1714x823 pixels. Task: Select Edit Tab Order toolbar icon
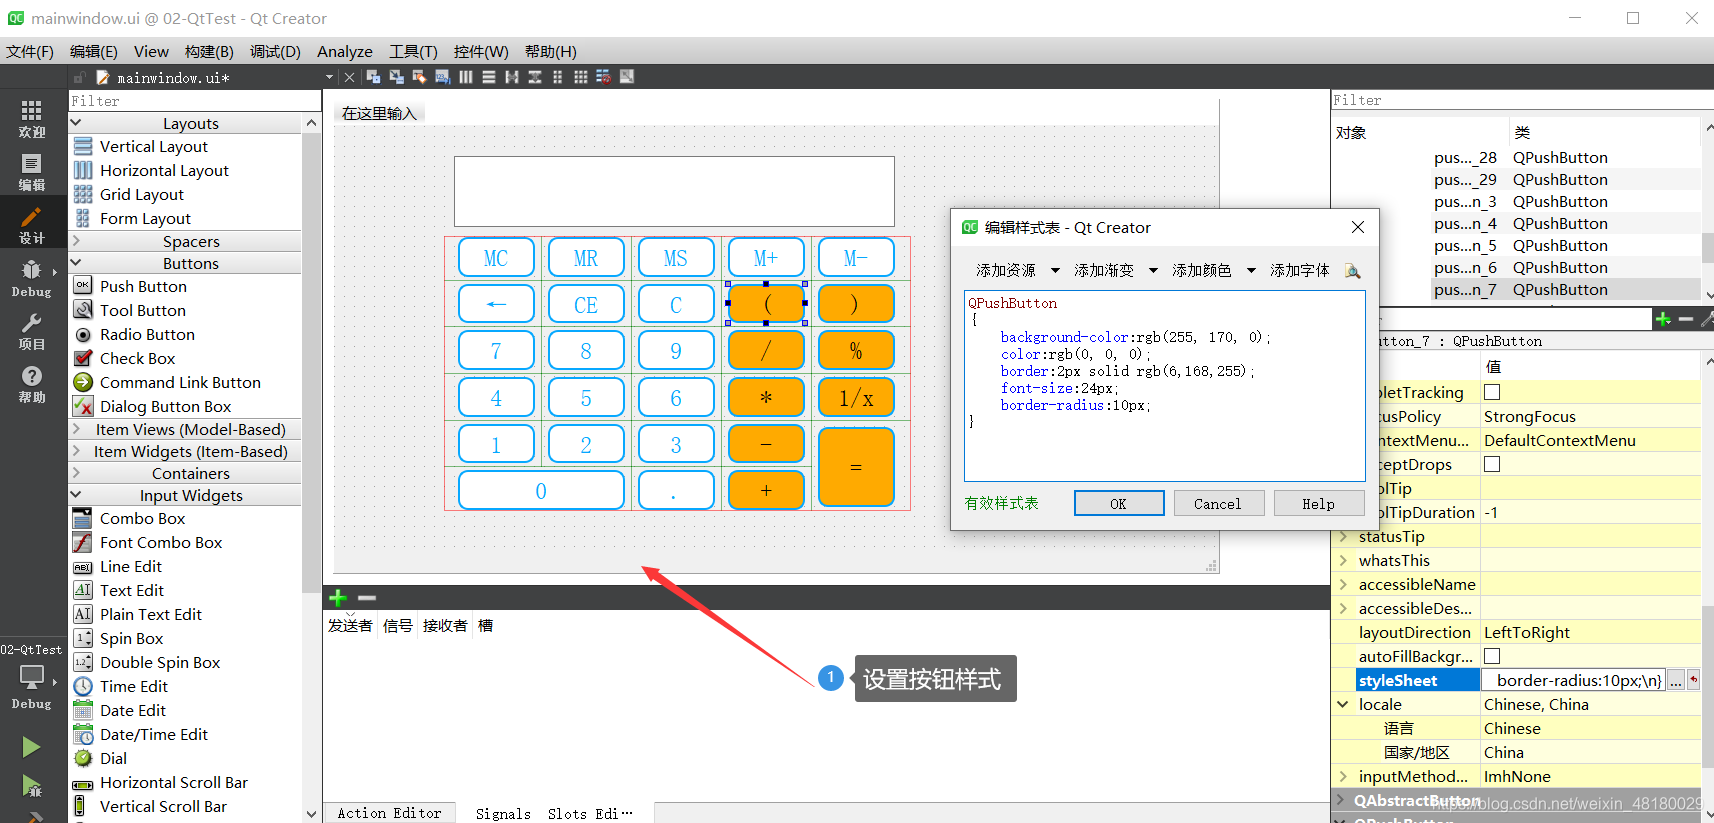click(x=442, y=77)
